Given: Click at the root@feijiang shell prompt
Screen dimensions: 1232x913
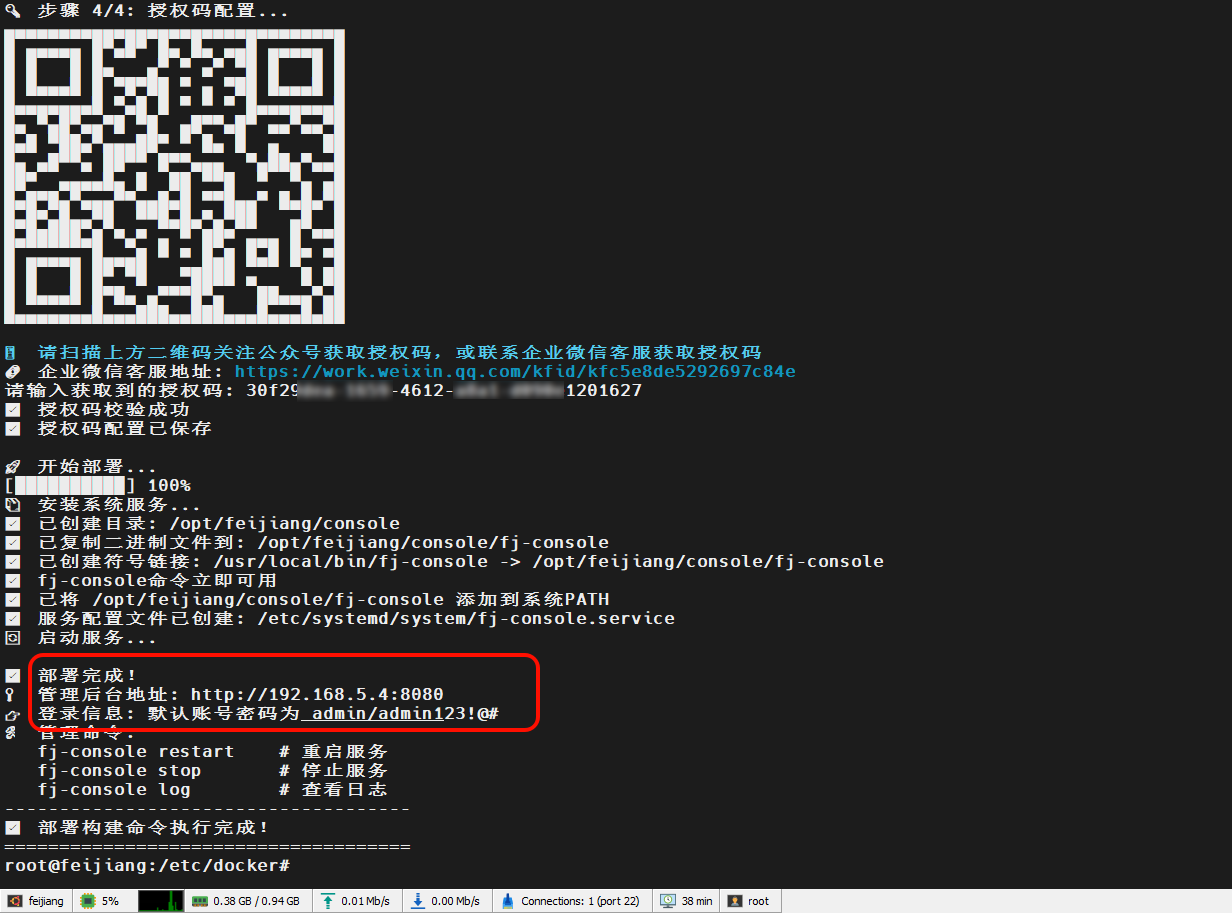Looking at the screenshot, I should click(147, 866).
